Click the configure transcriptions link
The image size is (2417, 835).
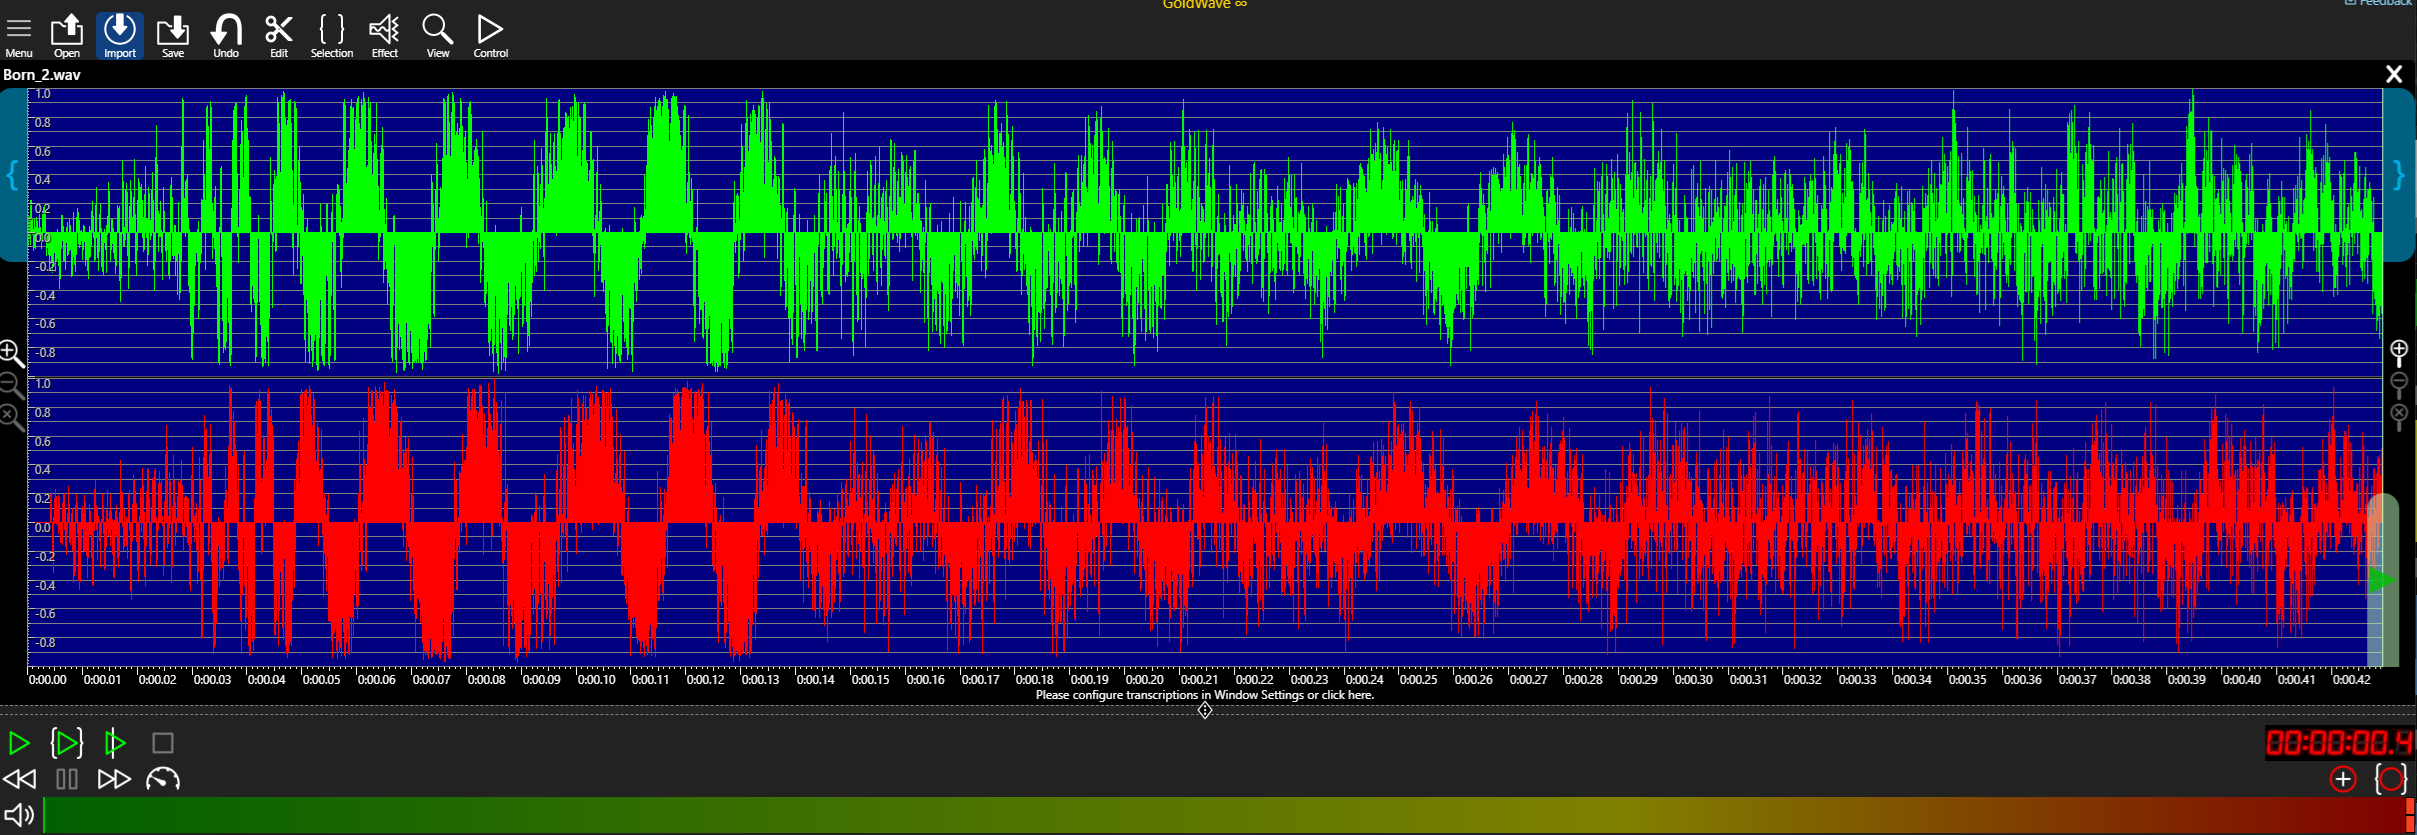click(1204, 695)
